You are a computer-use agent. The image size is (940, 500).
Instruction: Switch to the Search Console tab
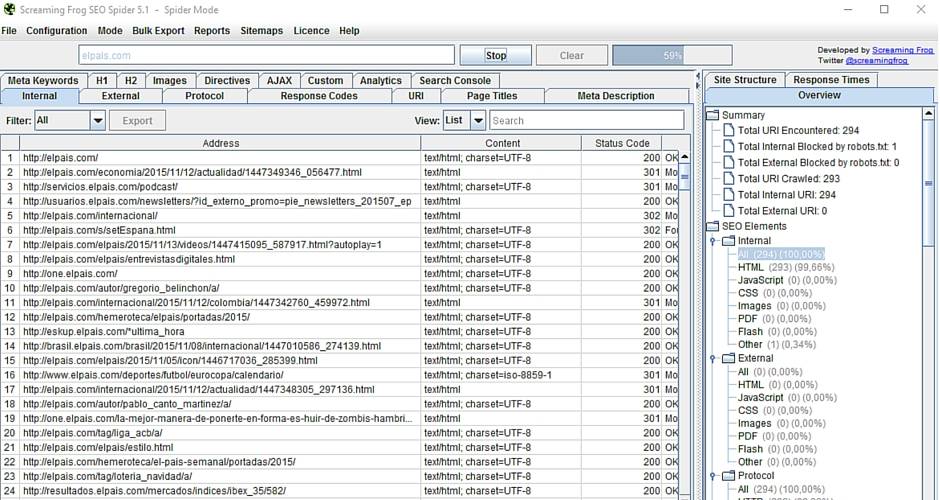[x=455, y=80]
